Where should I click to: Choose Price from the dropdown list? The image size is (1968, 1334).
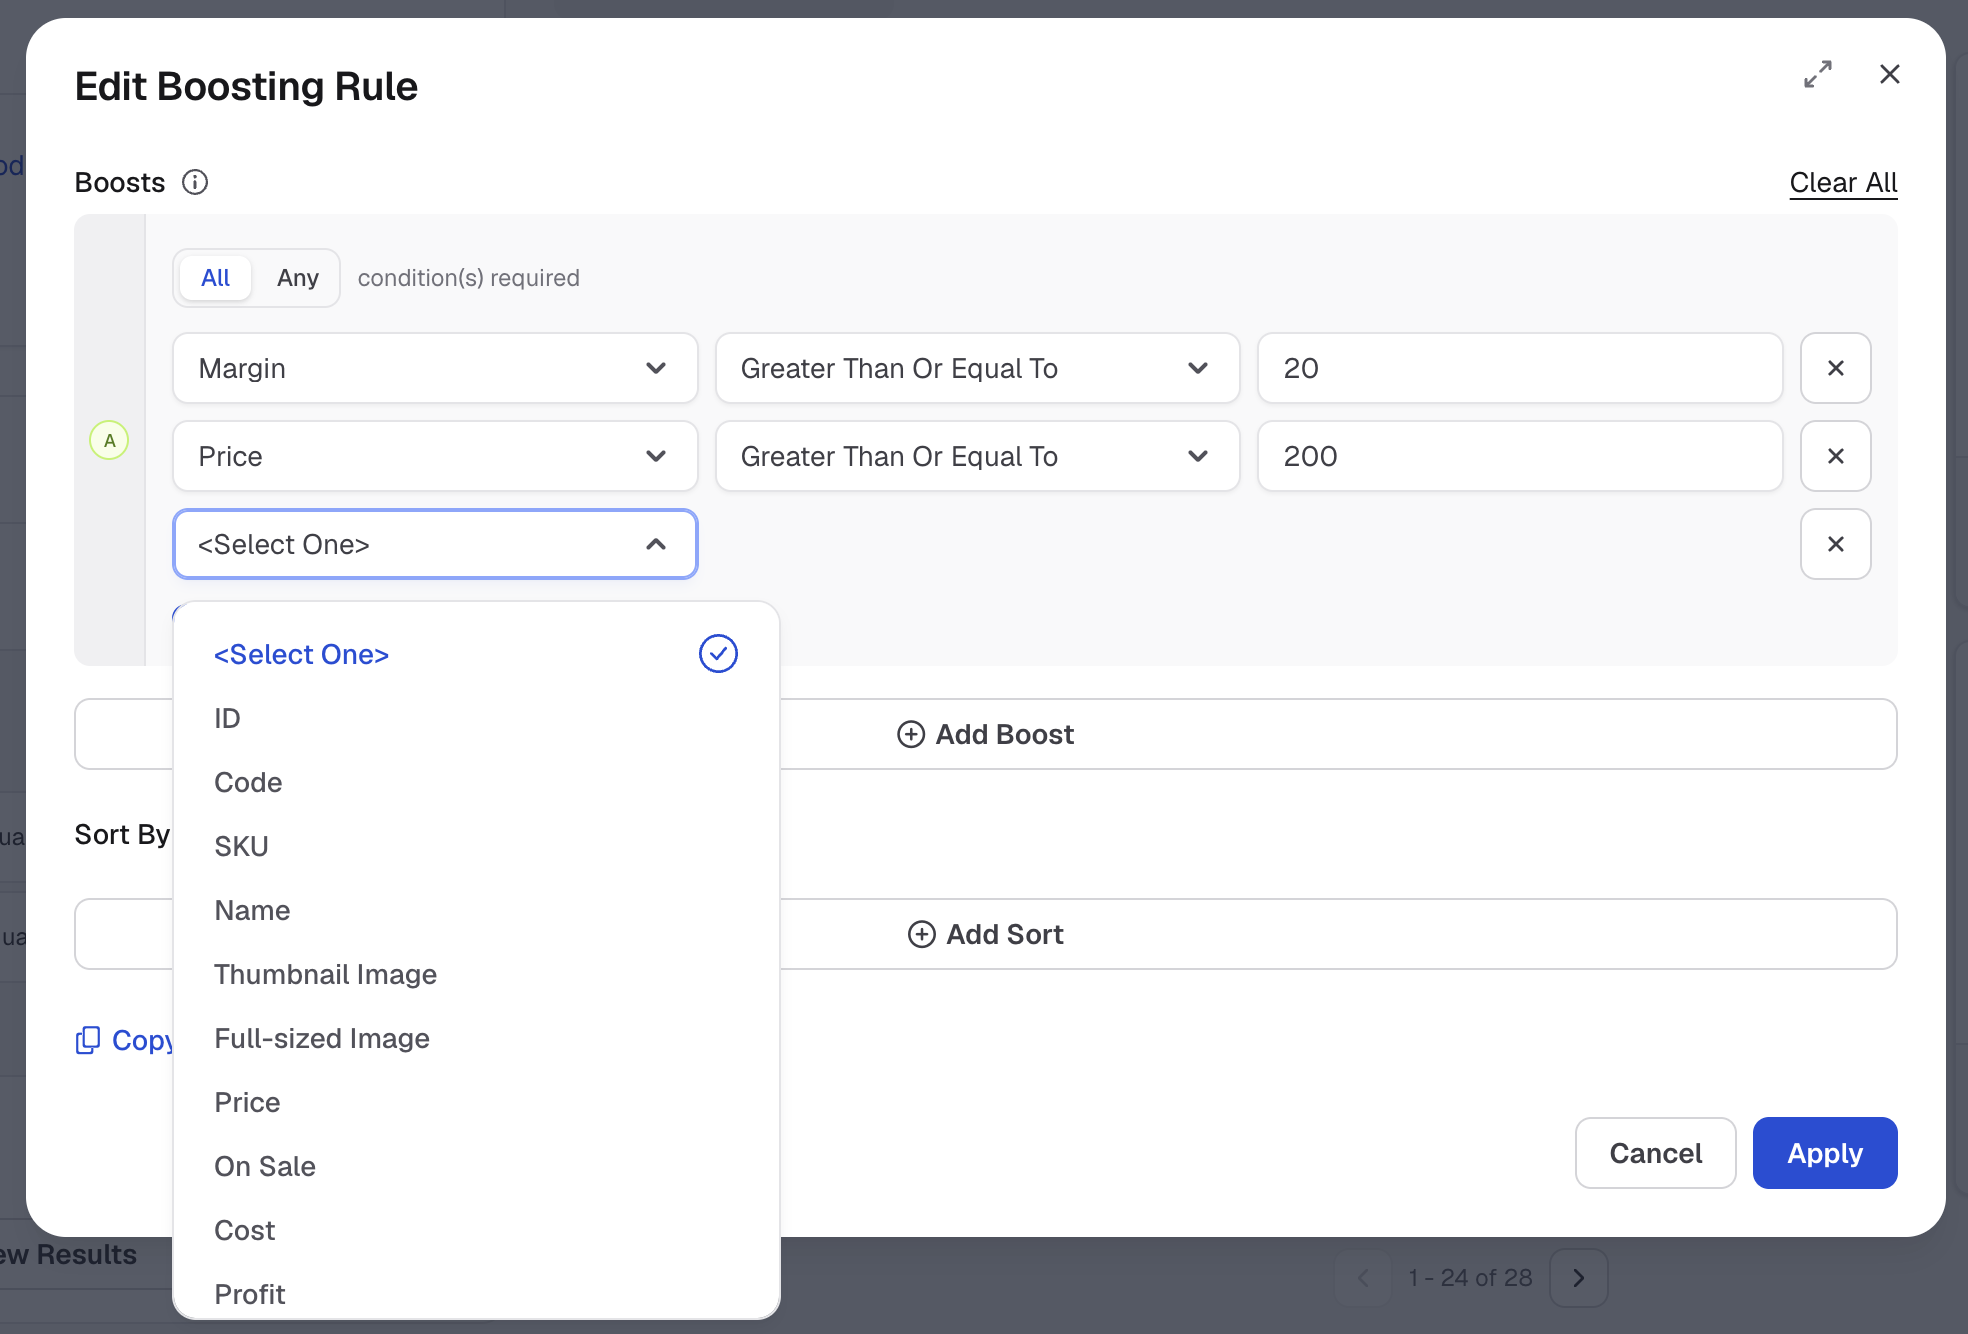pyautogui.click(x=476, y=1102)
